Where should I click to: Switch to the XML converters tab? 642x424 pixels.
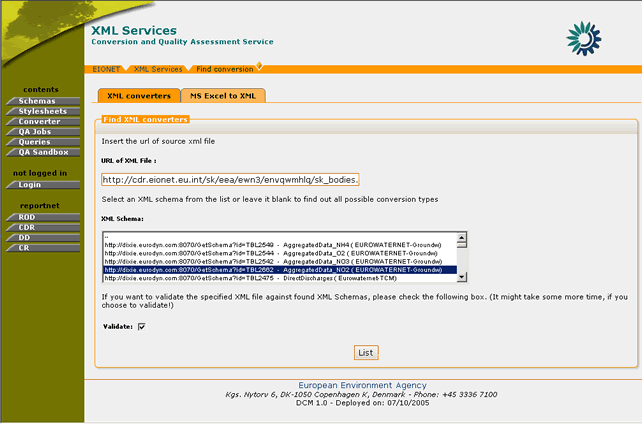[x=139, y=96]
